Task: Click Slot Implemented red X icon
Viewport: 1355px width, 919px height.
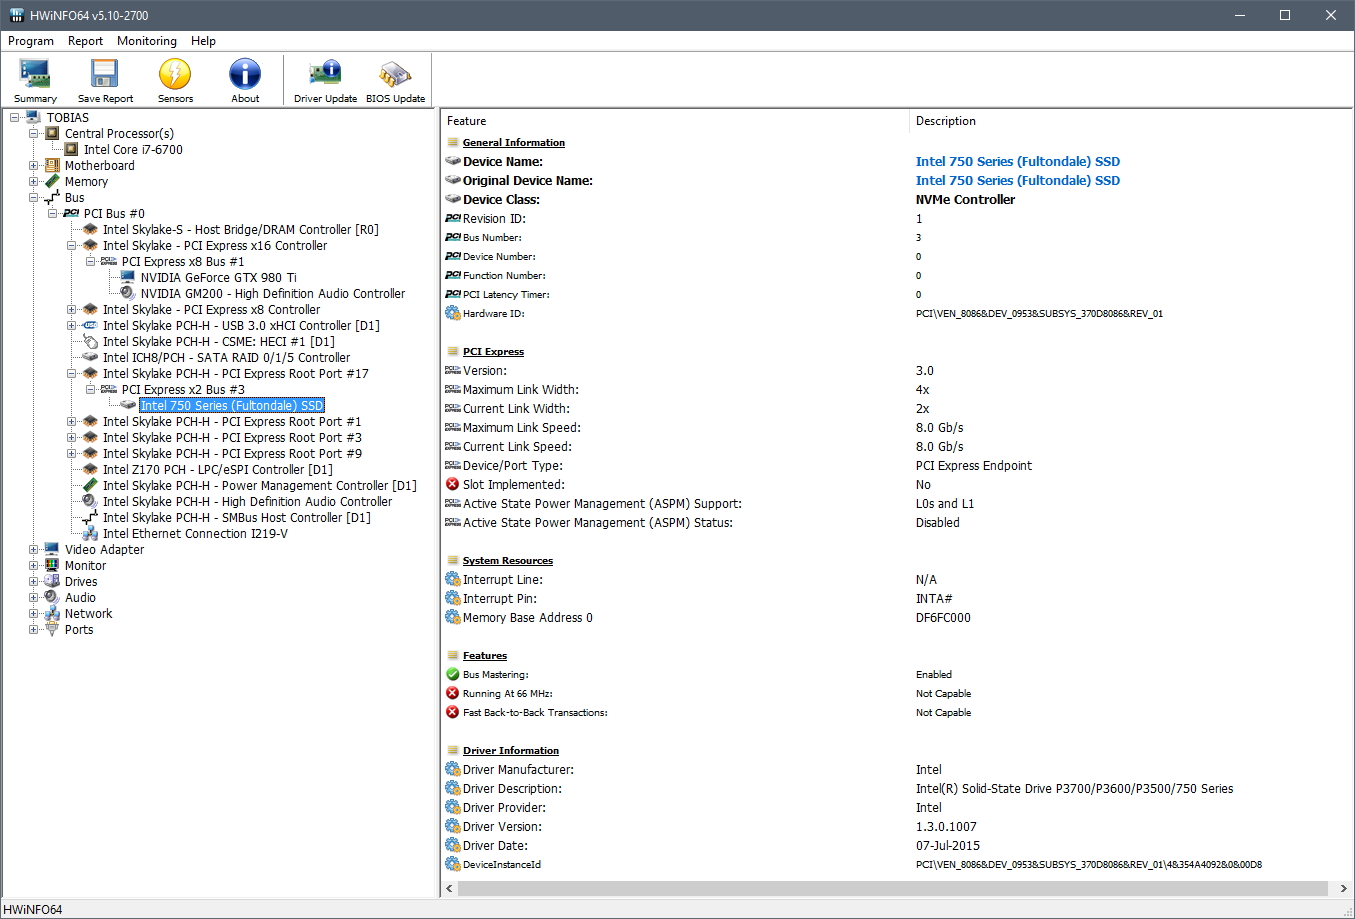Action: click(452, 485)
